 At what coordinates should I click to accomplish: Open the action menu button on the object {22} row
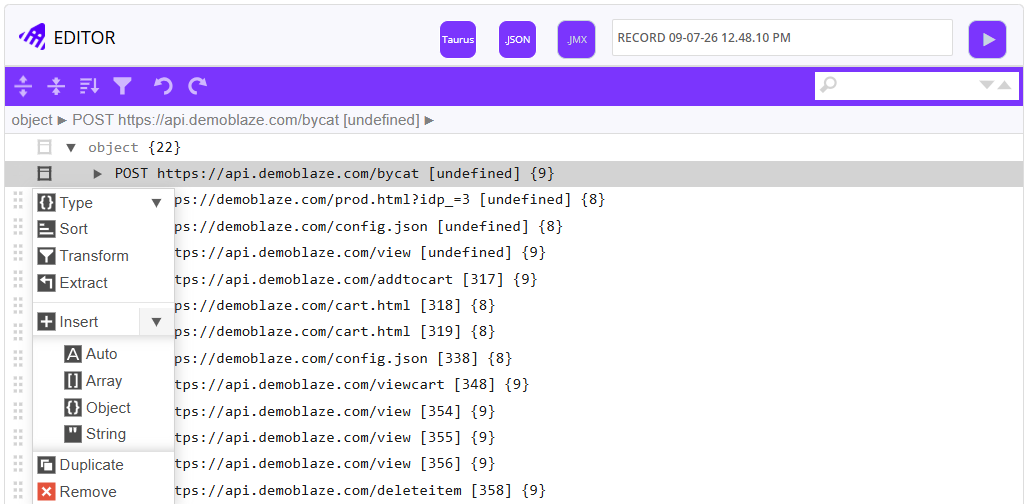click(44, 148)
